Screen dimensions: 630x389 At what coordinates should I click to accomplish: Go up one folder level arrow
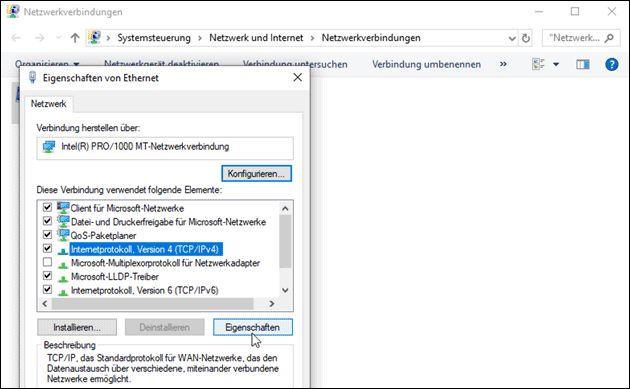[x=75, y=38]
